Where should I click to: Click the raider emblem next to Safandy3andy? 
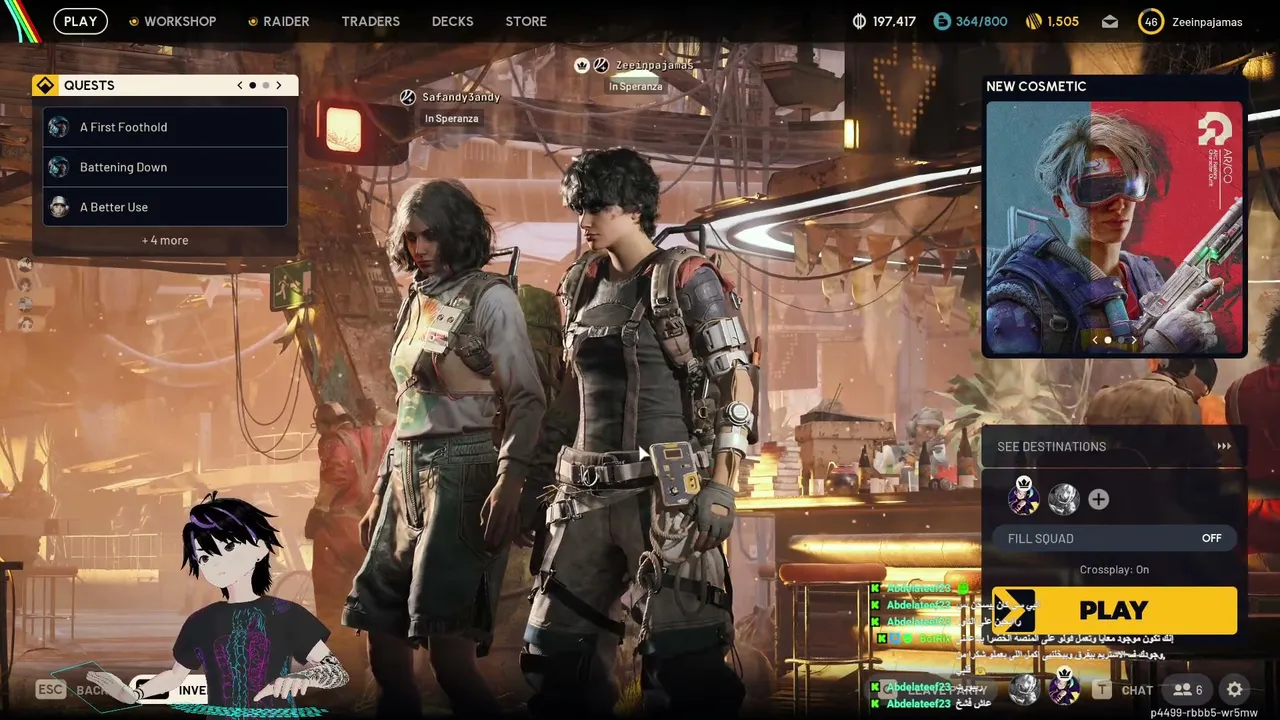pos(407,97)
